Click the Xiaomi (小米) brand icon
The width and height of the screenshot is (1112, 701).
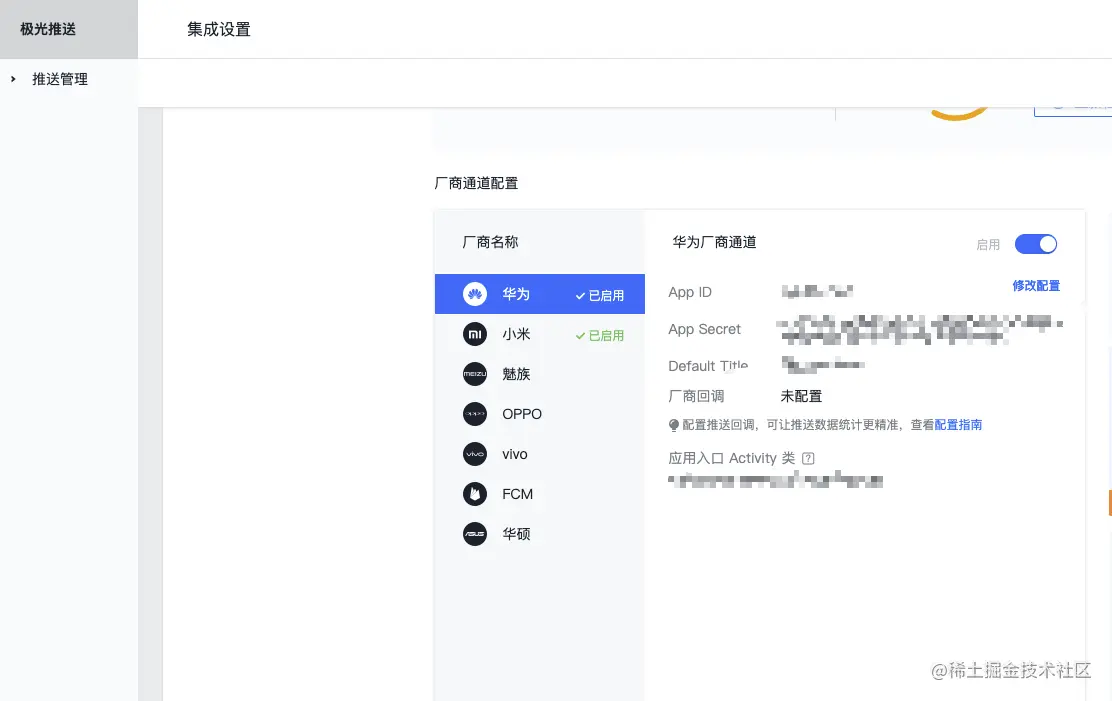pyautogui.click(x=475, y=334)
